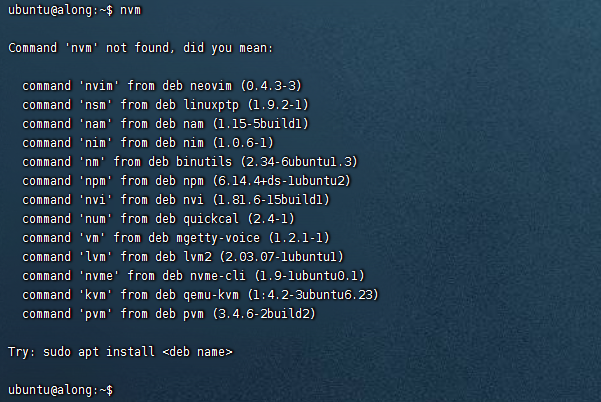Click the 'vm' from deb mgetty-voice line
The height and width of the screenshot is (402, 601).
(176, 238)
